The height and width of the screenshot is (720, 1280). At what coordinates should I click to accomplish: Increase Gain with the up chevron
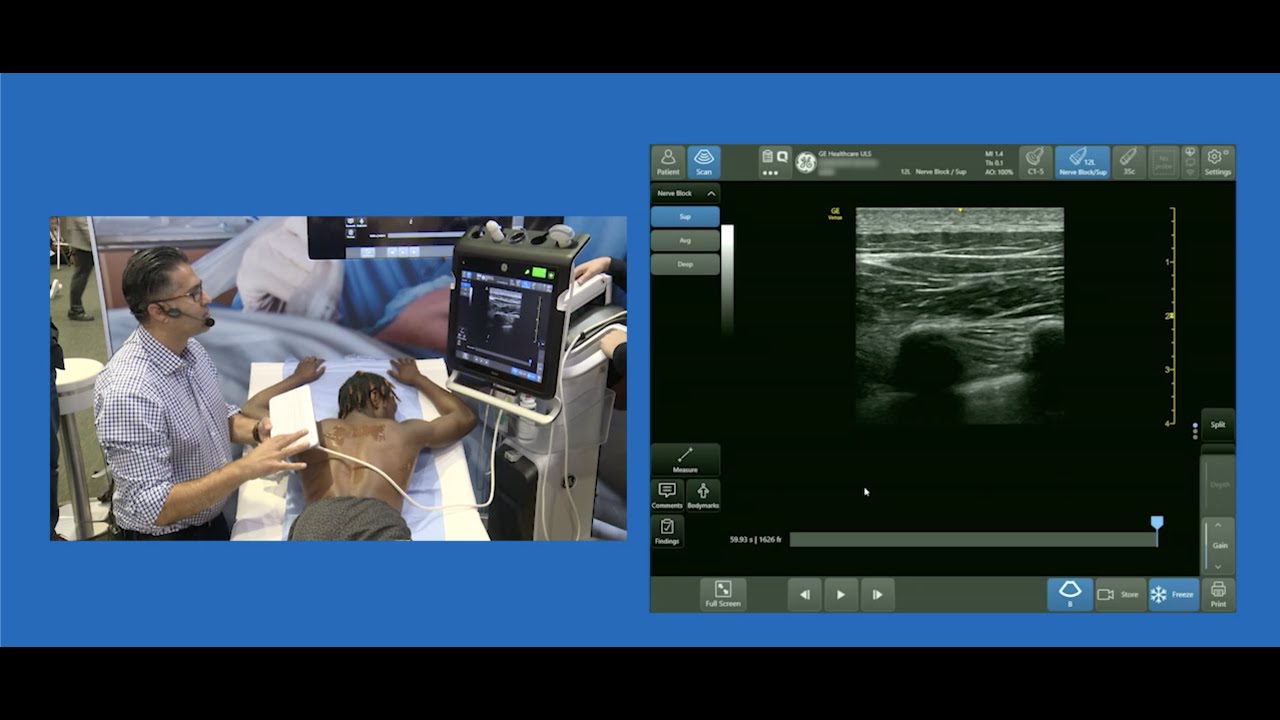[1218, 526]
